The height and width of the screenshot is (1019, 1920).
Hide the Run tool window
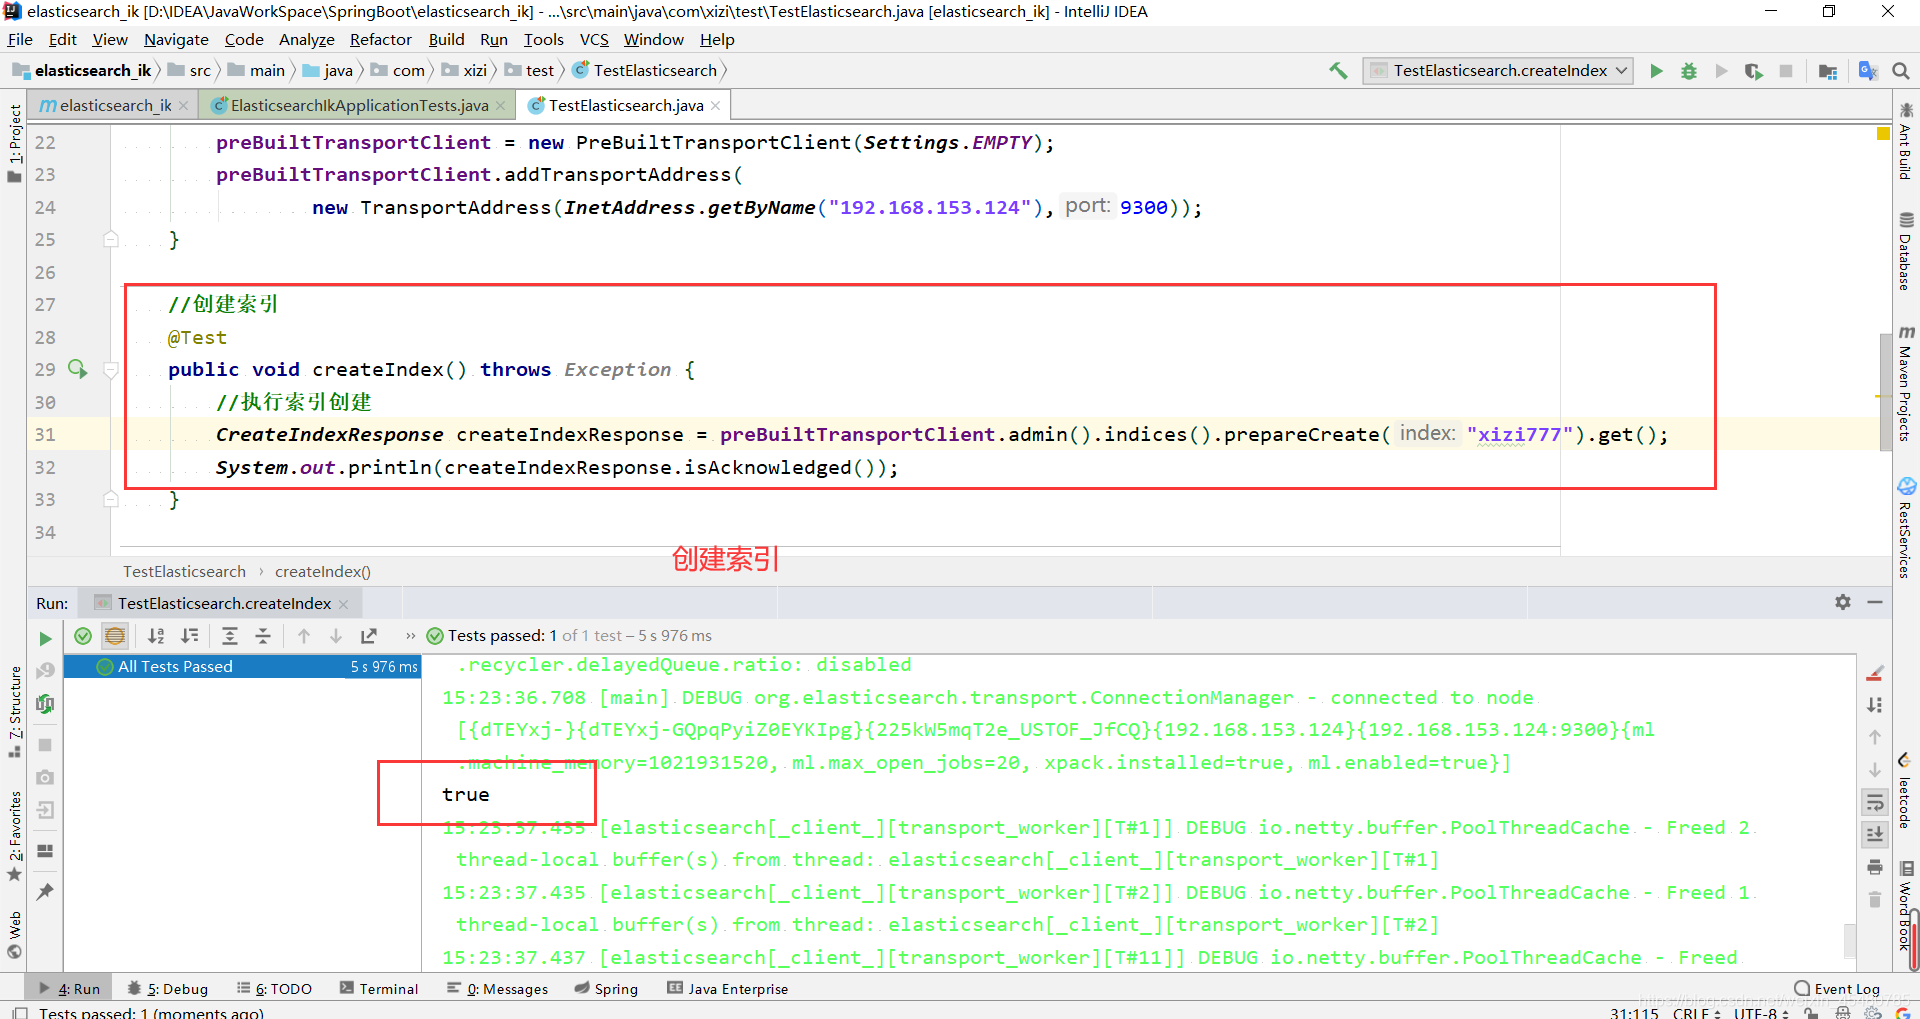[x=1875, y=602]
